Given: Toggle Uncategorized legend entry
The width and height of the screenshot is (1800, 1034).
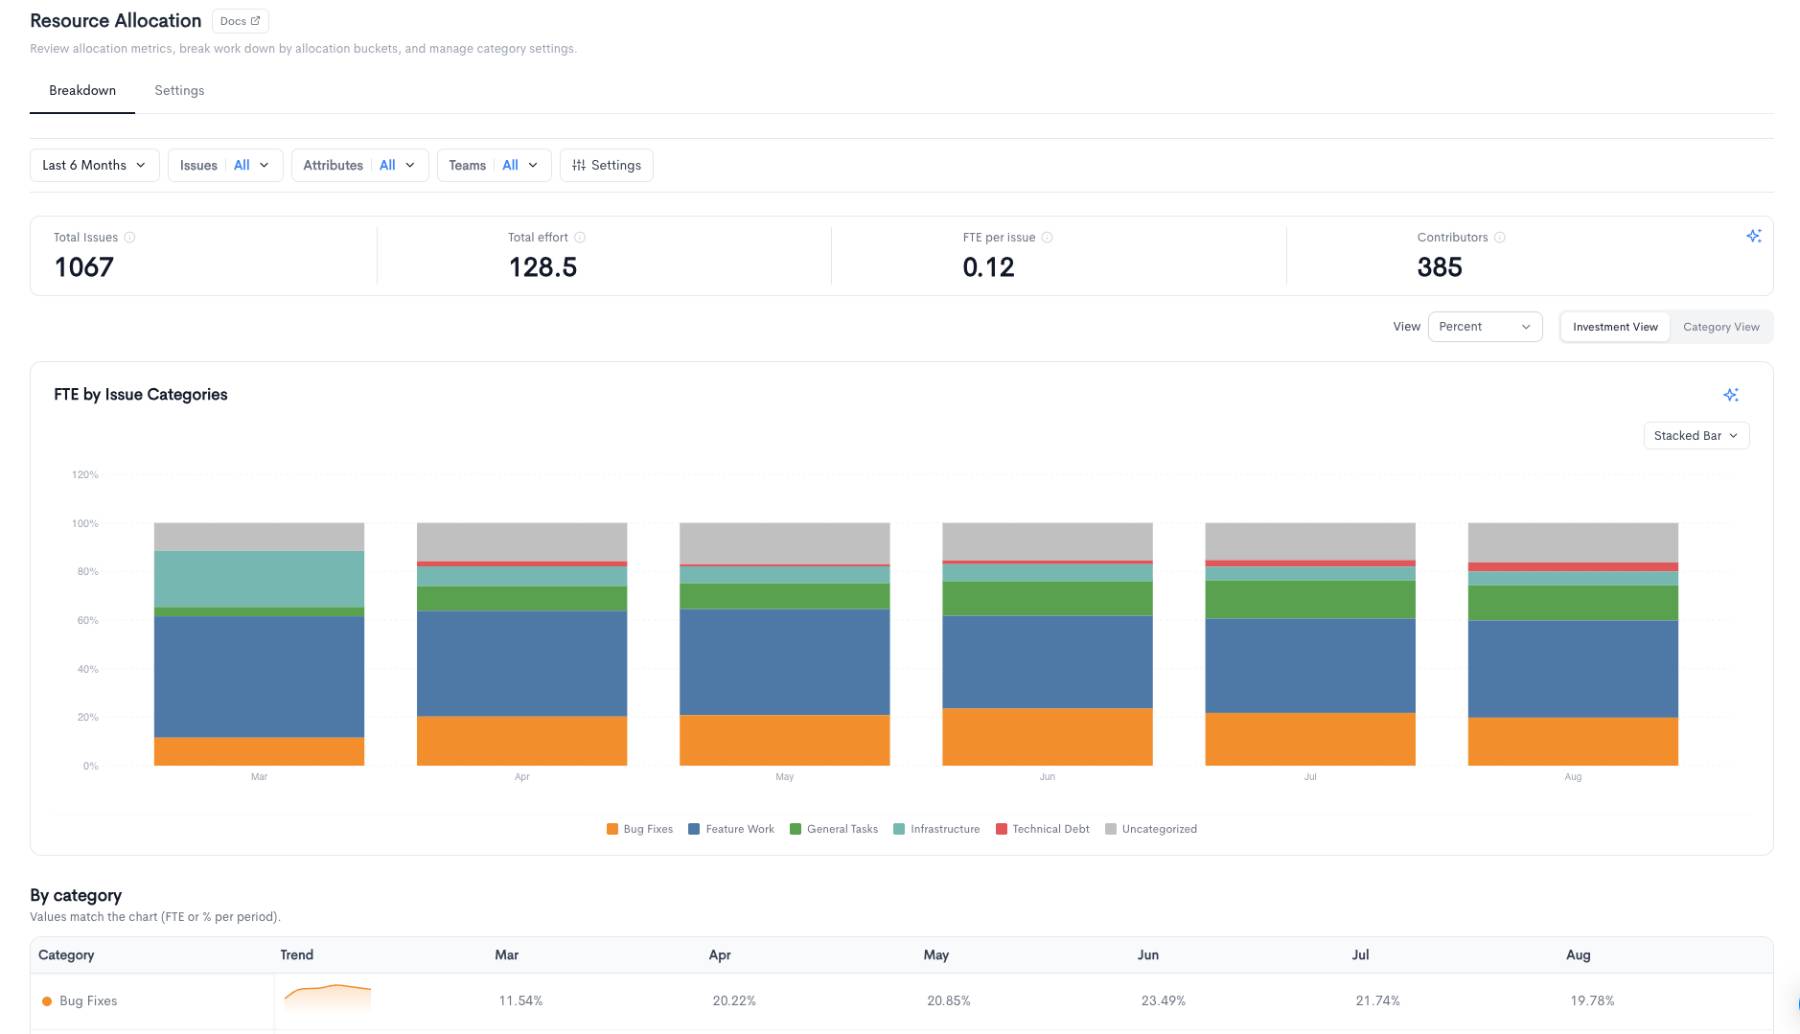Looking at the screenshot, I should coord(1151,829).
